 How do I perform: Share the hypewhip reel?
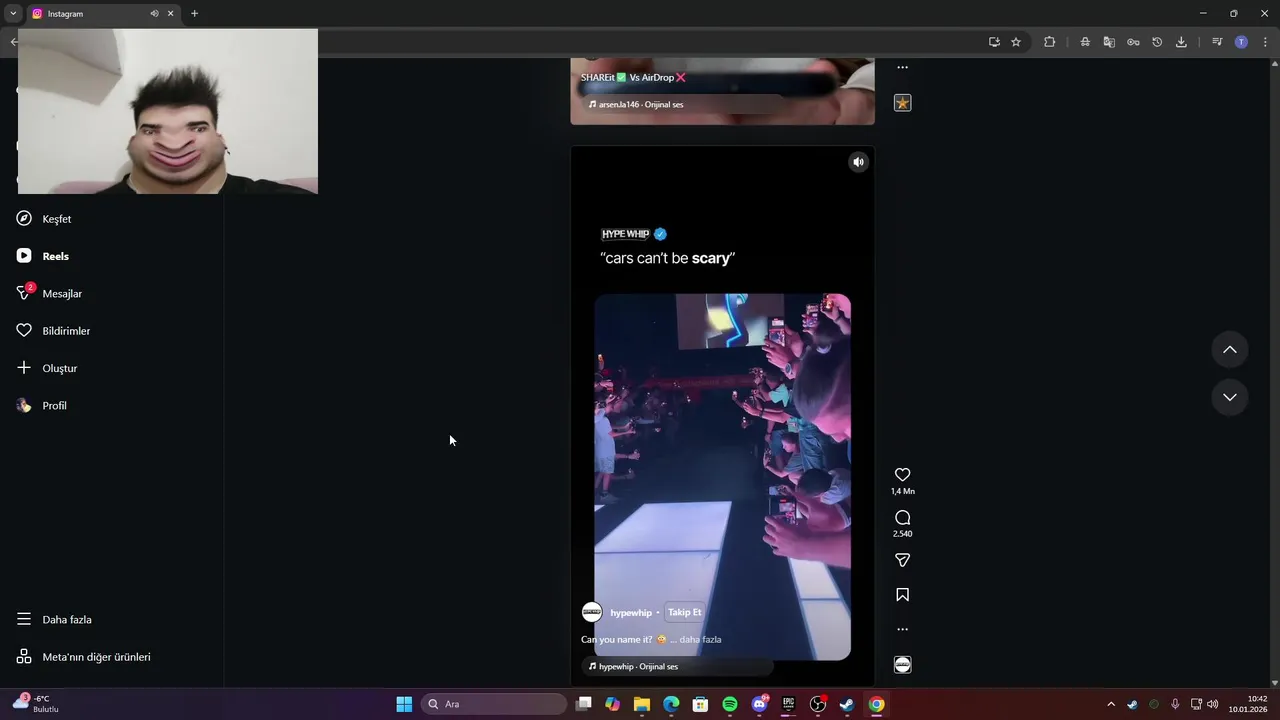902,560
